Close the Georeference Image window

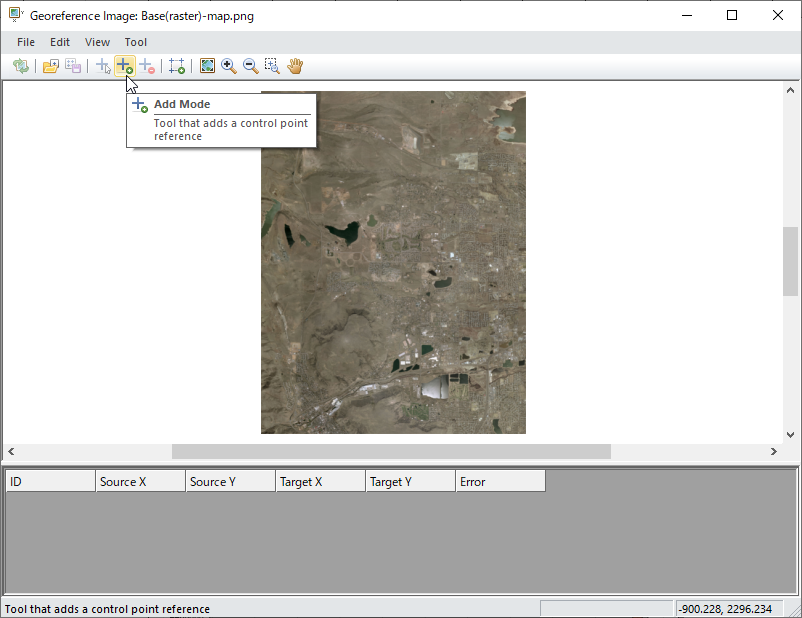click(x=777, y=15)
